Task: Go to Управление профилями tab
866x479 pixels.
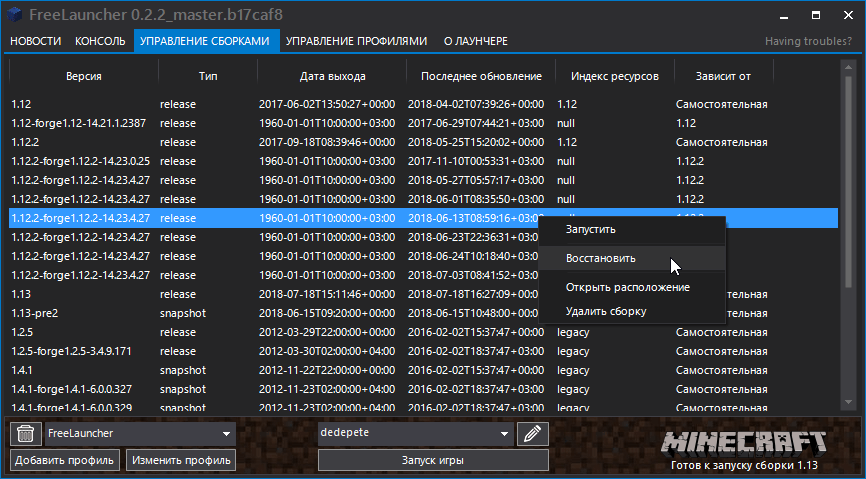Action: 357,41
